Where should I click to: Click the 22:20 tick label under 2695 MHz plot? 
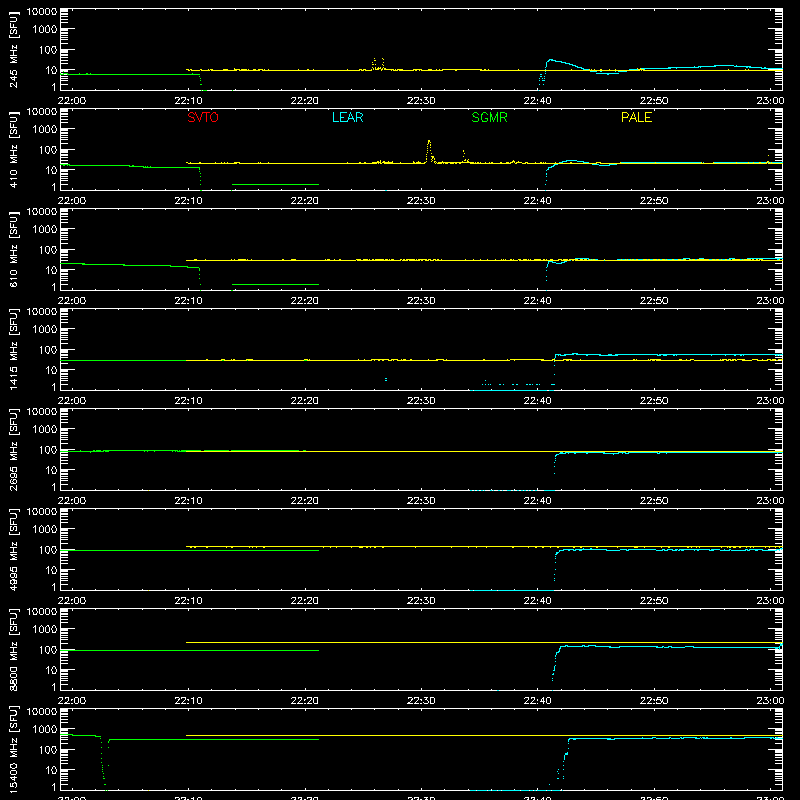[305, 501]
